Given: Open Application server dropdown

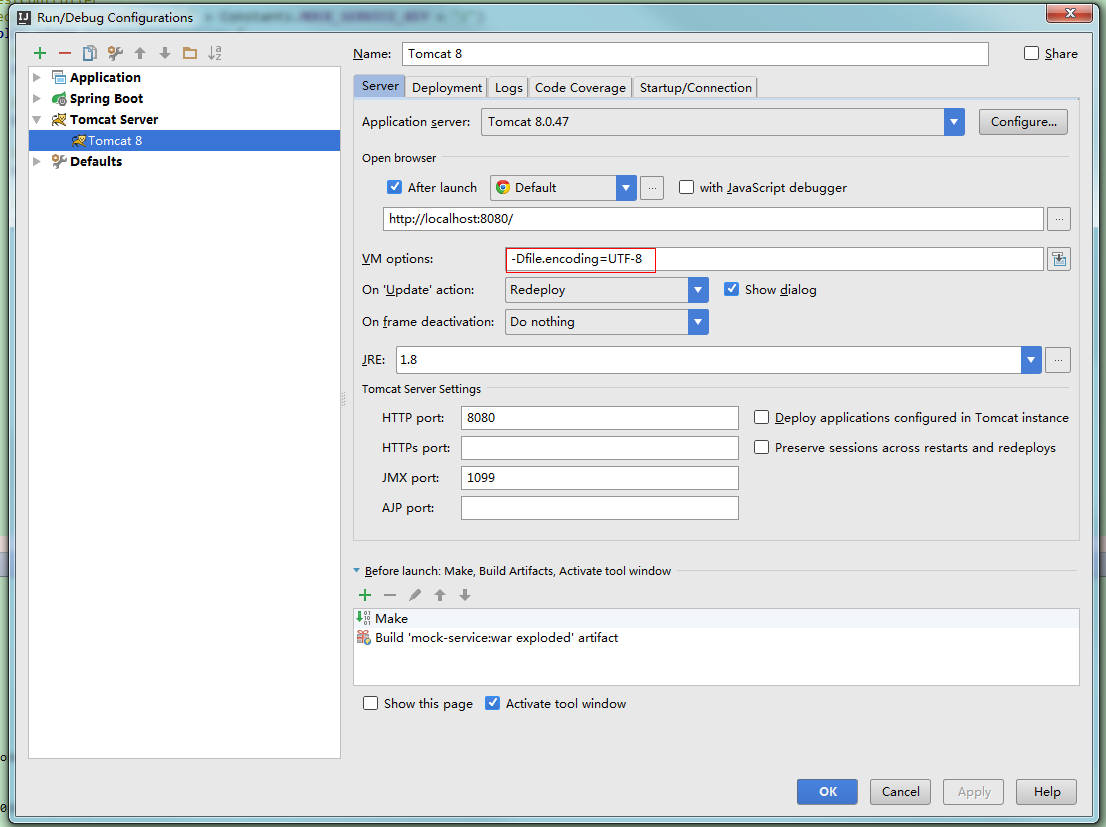Looking at the screenshot, I should 954,122.
